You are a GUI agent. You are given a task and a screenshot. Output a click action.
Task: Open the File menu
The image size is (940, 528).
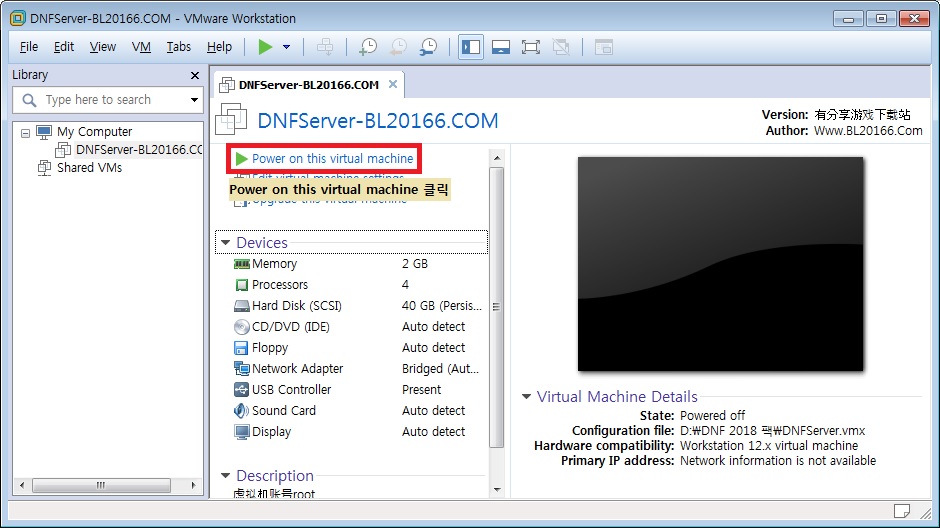point(29,47)
